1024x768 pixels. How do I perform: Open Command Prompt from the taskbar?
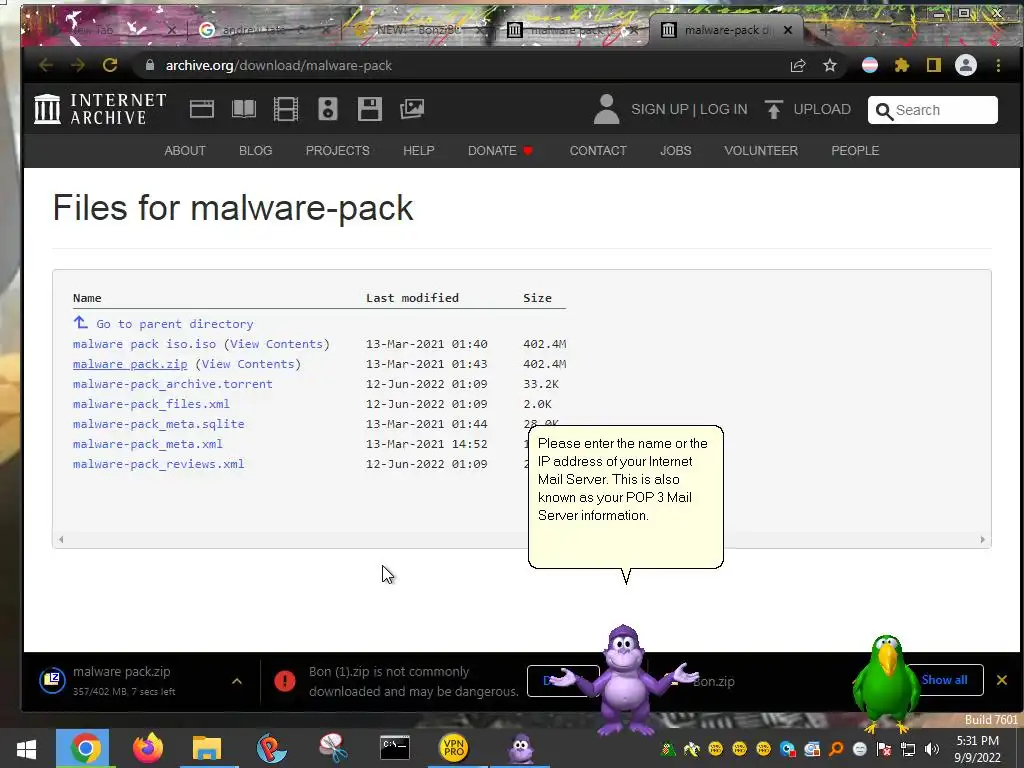tap(395, 748)
